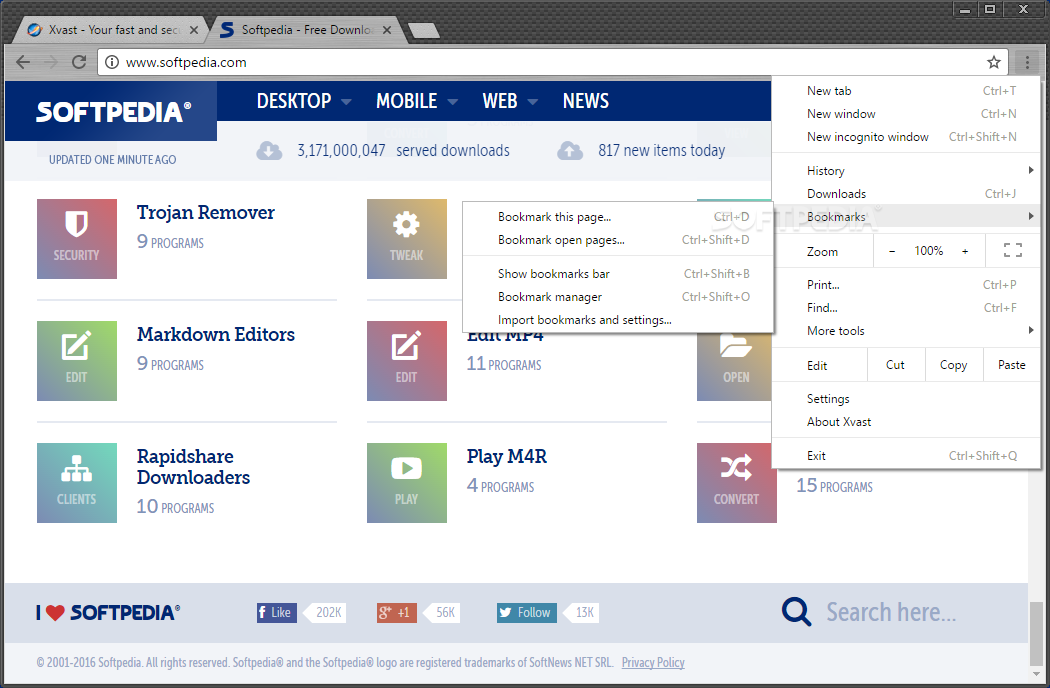1050x688 pixels.
Task: Open the Trojan Remover link
Action: click(206, 212)
